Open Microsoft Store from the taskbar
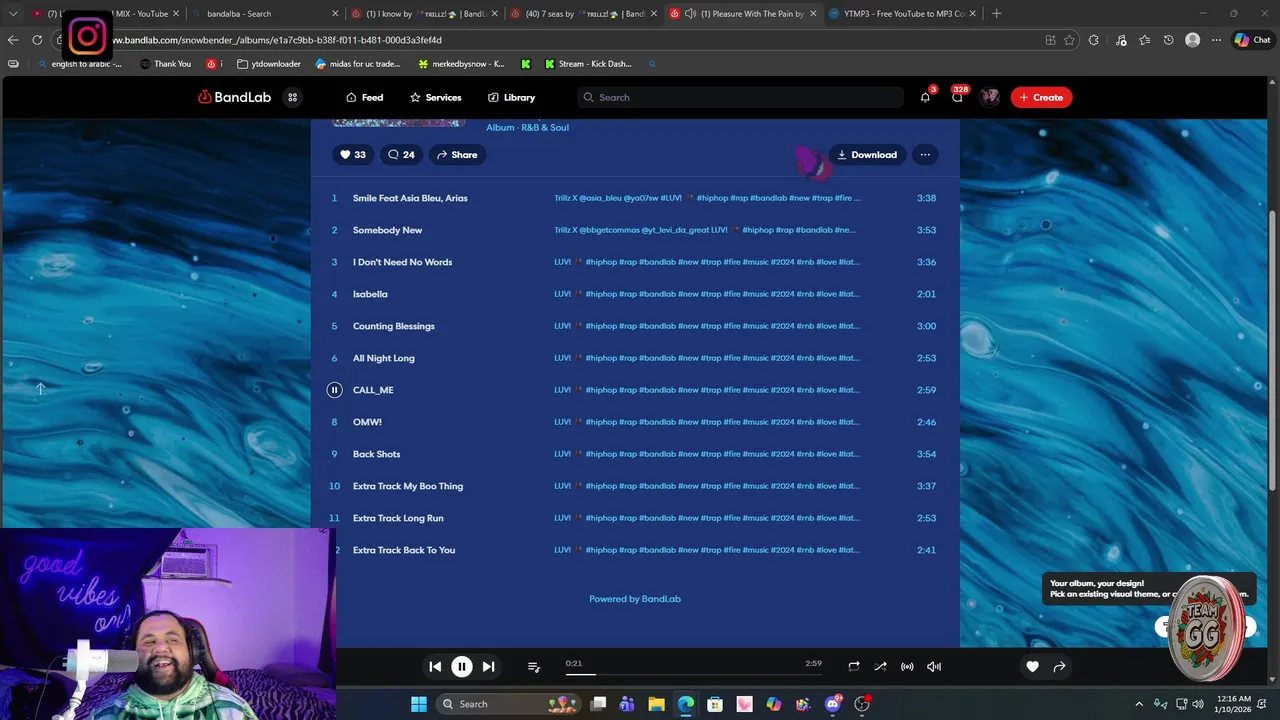This screenshot has width=1280, height=720. [x=715, y=704]
